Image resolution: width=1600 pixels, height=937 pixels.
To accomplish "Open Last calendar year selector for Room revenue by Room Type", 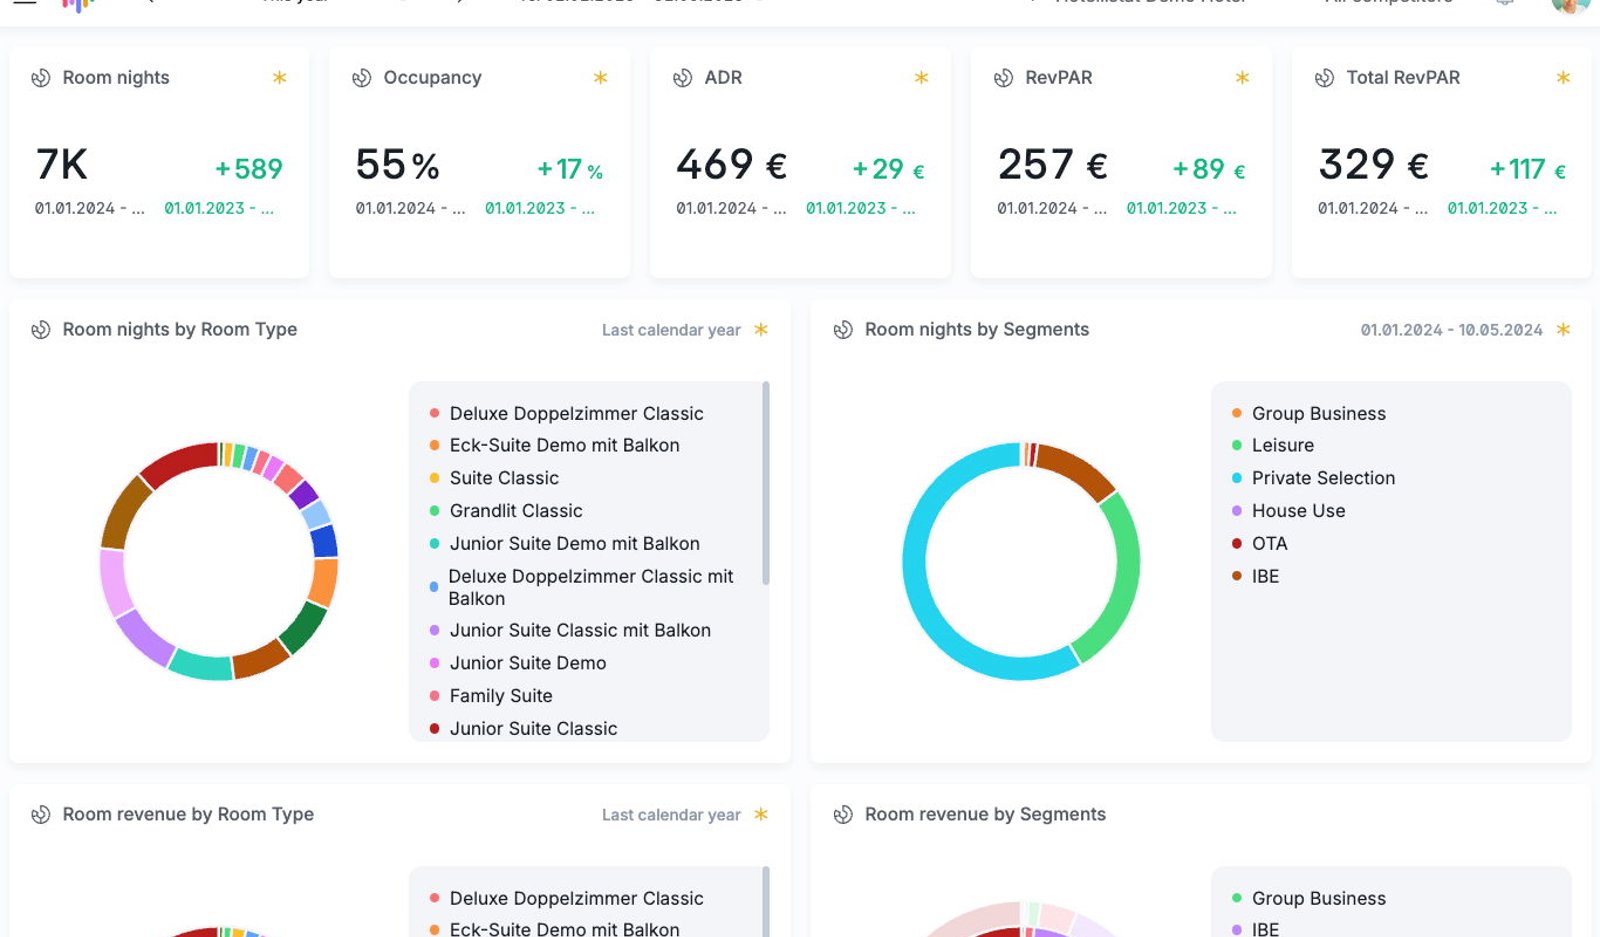I will click(x=671, y=815).
